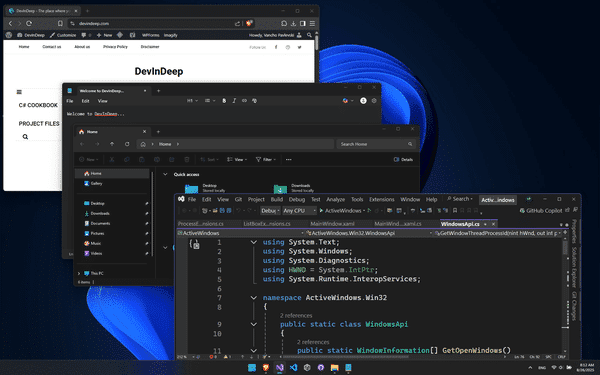600x375 pixels.
Task: Click the WordPress logo in admin bar
Action: 9,35
